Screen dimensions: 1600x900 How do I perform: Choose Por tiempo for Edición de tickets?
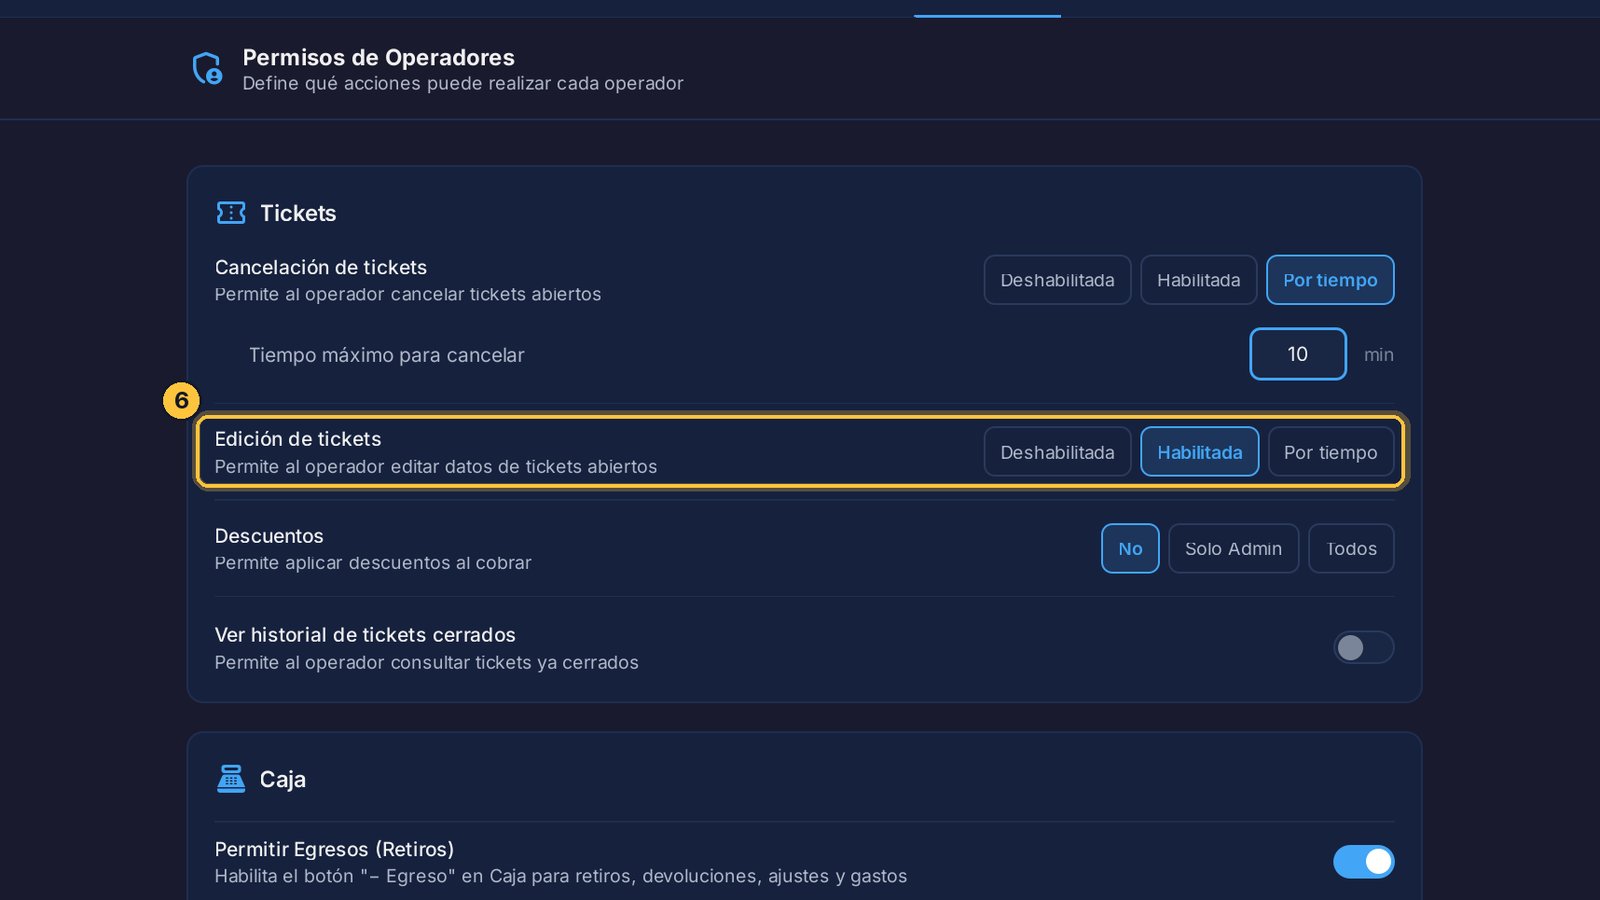(x=1330, y=452)
